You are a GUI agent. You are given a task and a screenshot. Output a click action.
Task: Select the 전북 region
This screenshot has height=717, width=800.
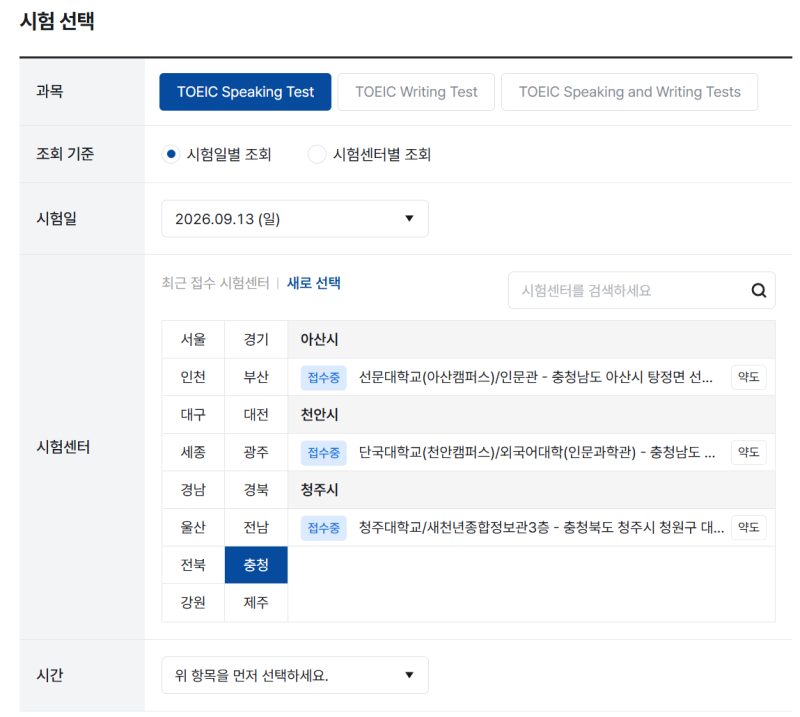(193, 565)
